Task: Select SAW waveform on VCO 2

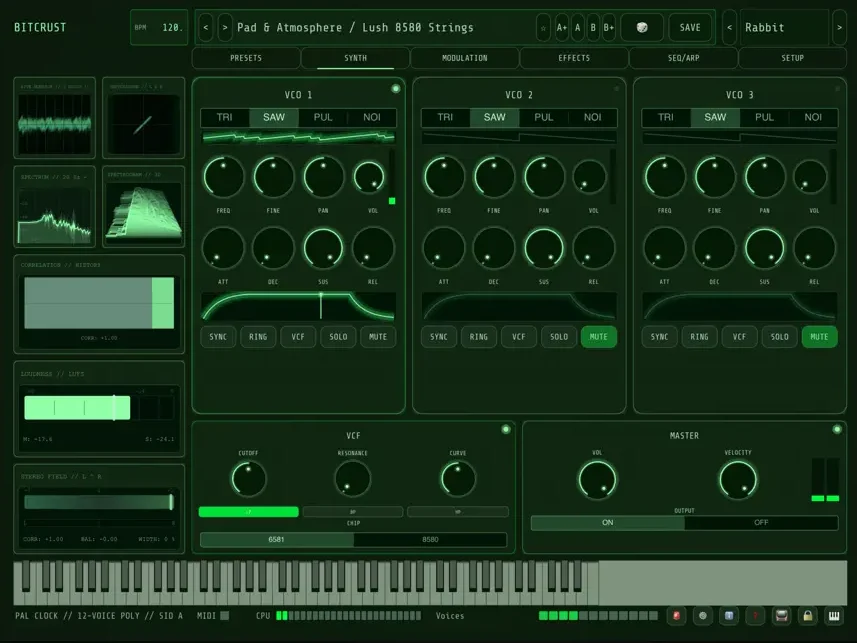Action: (495, 117)
